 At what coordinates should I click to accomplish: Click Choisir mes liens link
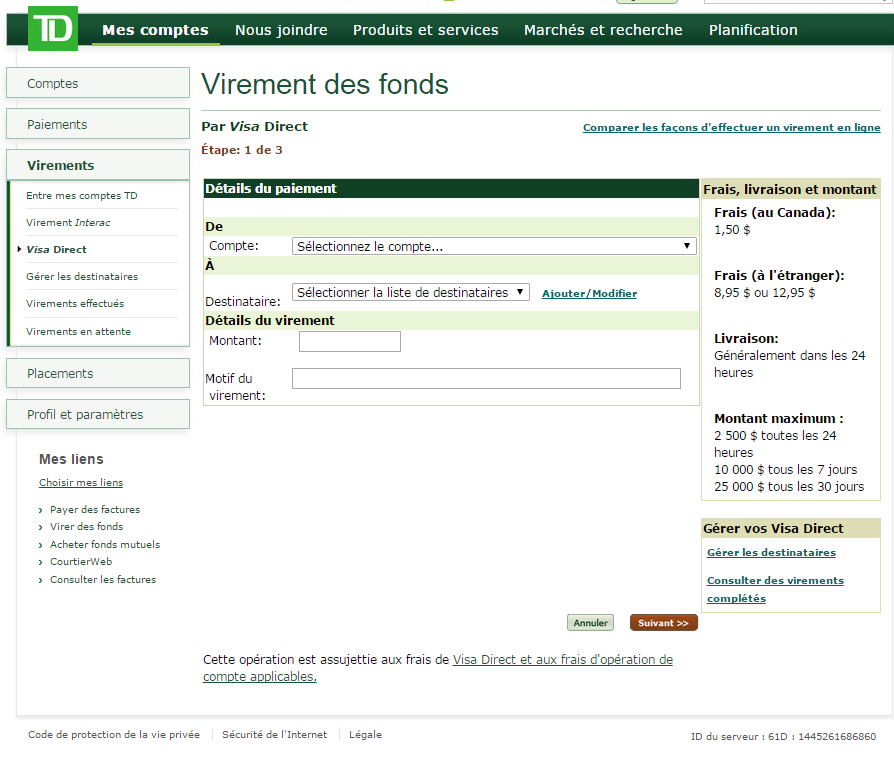(x=81, y=483)
